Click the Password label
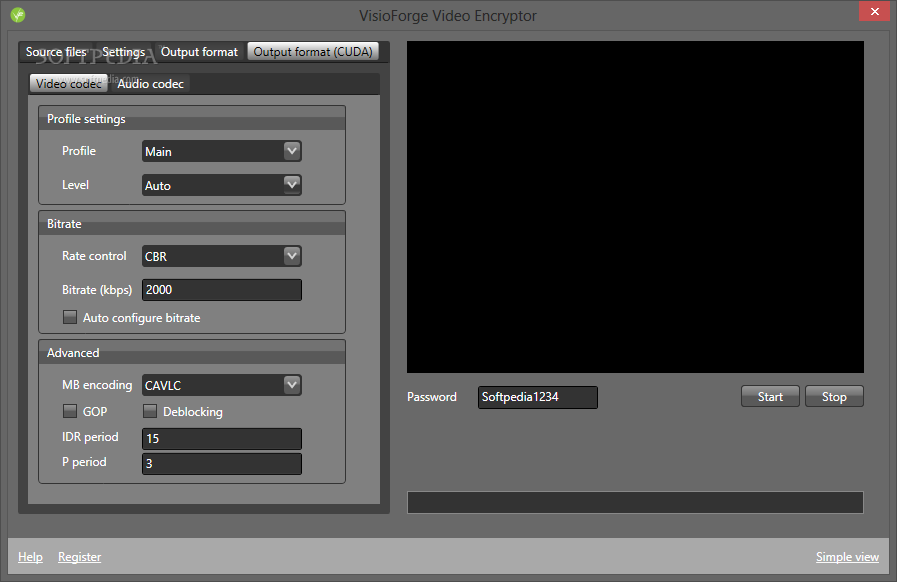897x582 pixels. tap(432, 397)
